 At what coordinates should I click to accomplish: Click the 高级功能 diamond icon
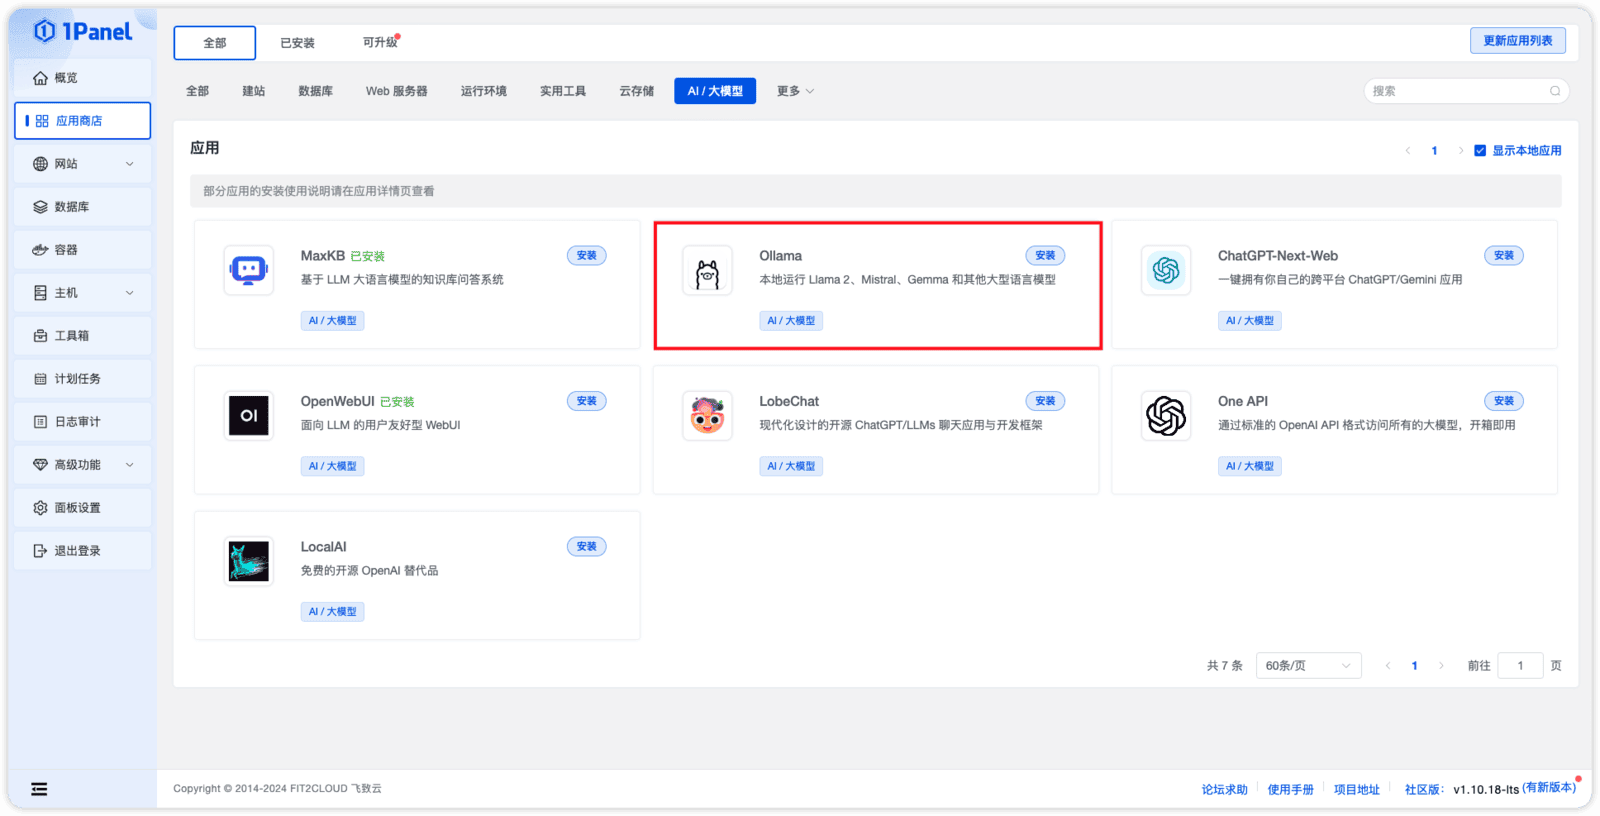point(40,465)
